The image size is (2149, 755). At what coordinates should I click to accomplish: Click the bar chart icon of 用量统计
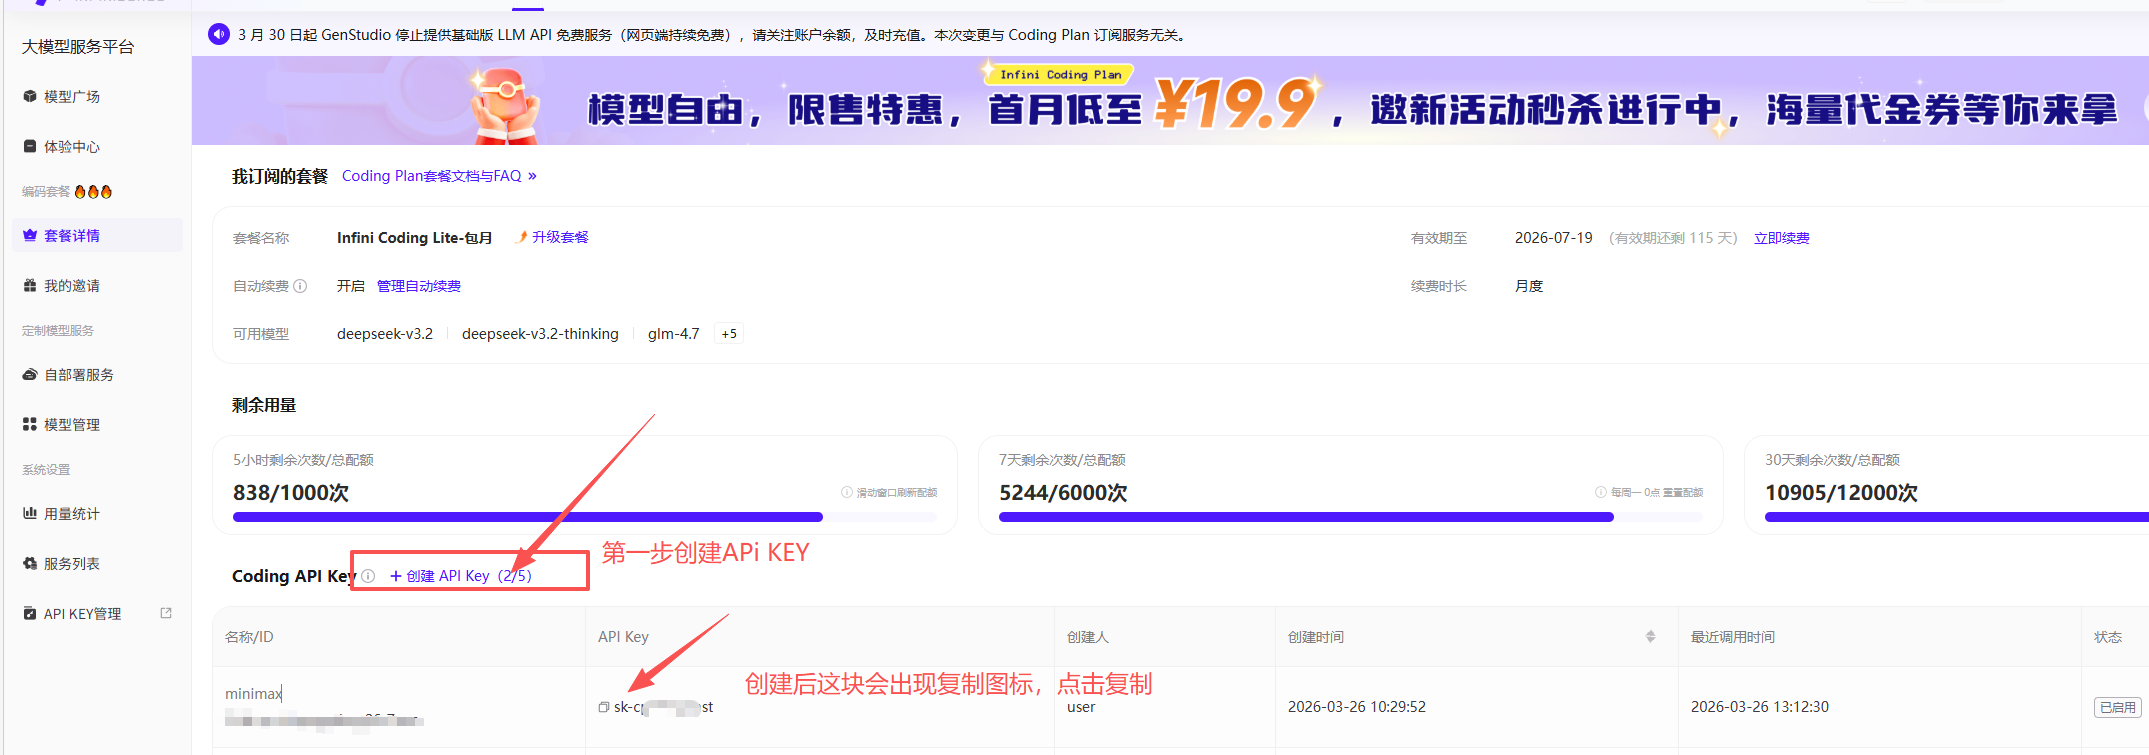[30, 514]
